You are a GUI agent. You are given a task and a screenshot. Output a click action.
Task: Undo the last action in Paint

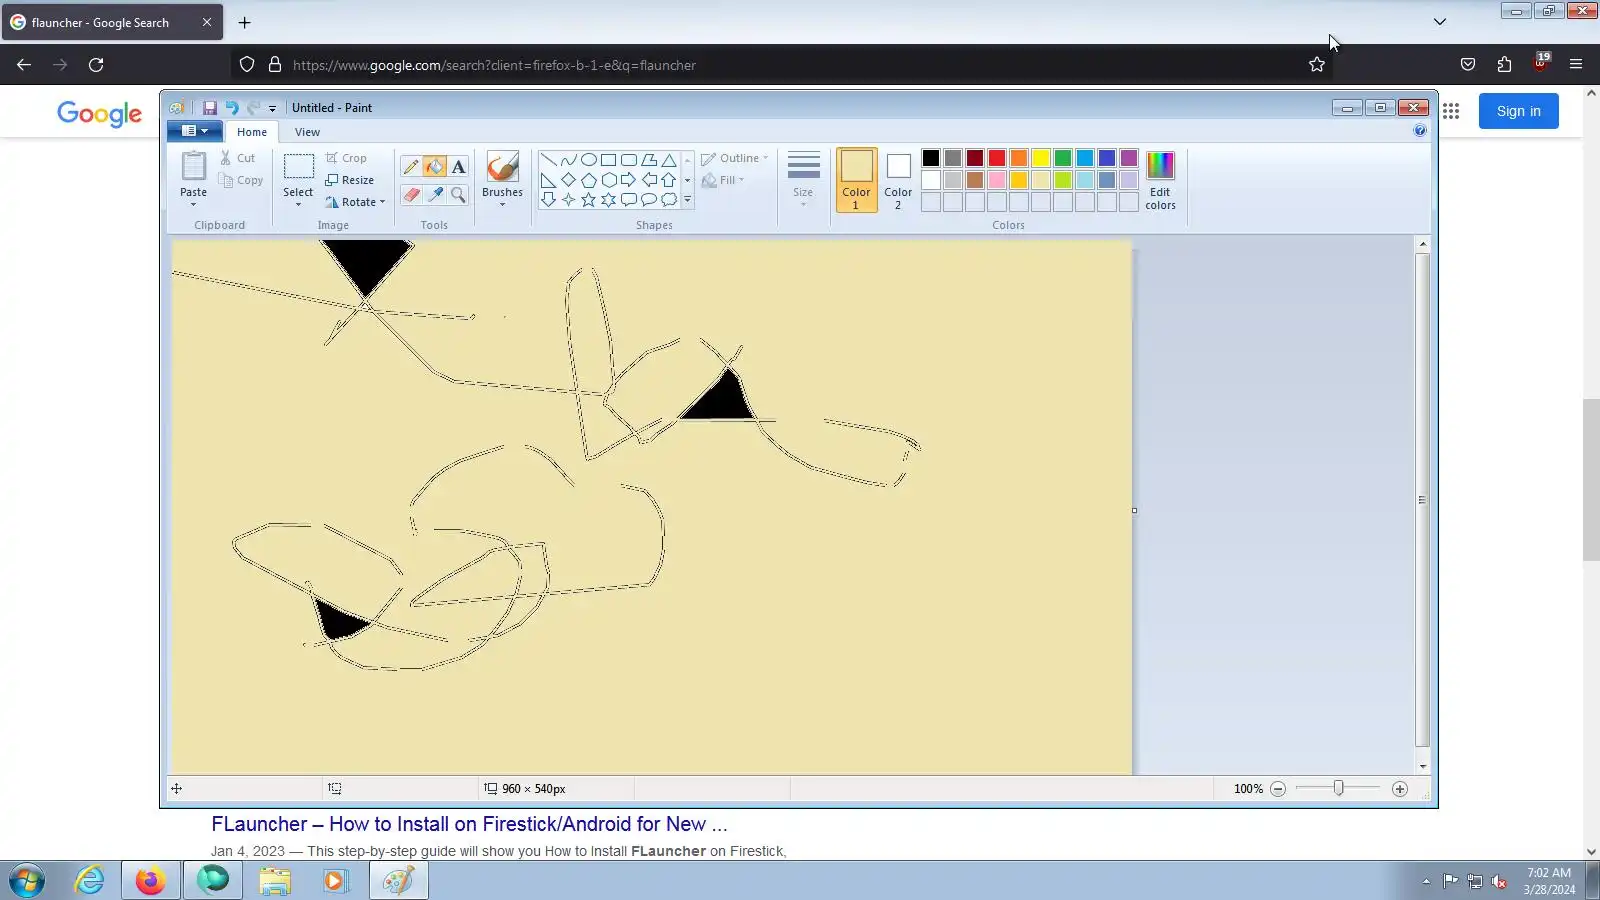232,108
